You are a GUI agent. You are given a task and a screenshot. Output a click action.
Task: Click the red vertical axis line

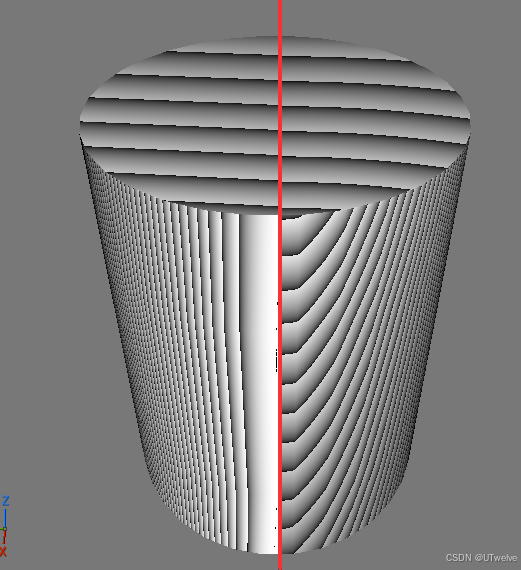click(280, 285)
